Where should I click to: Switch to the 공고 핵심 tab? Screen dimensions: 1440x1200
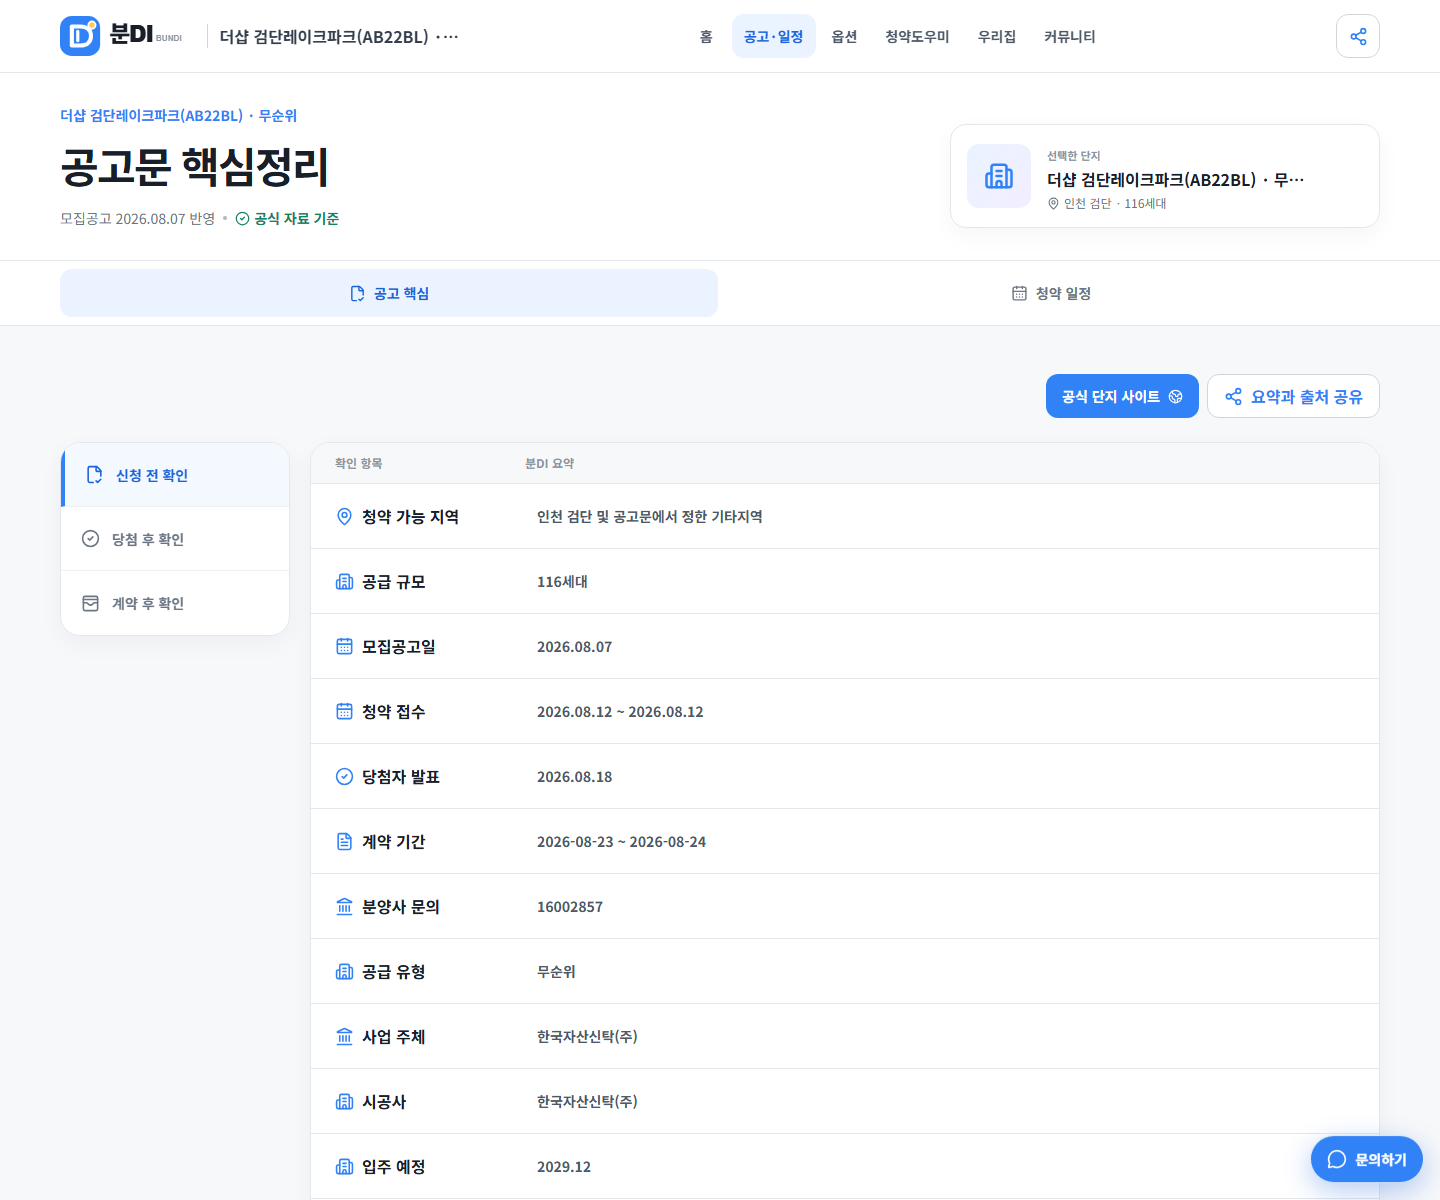[x=389, y=293]
